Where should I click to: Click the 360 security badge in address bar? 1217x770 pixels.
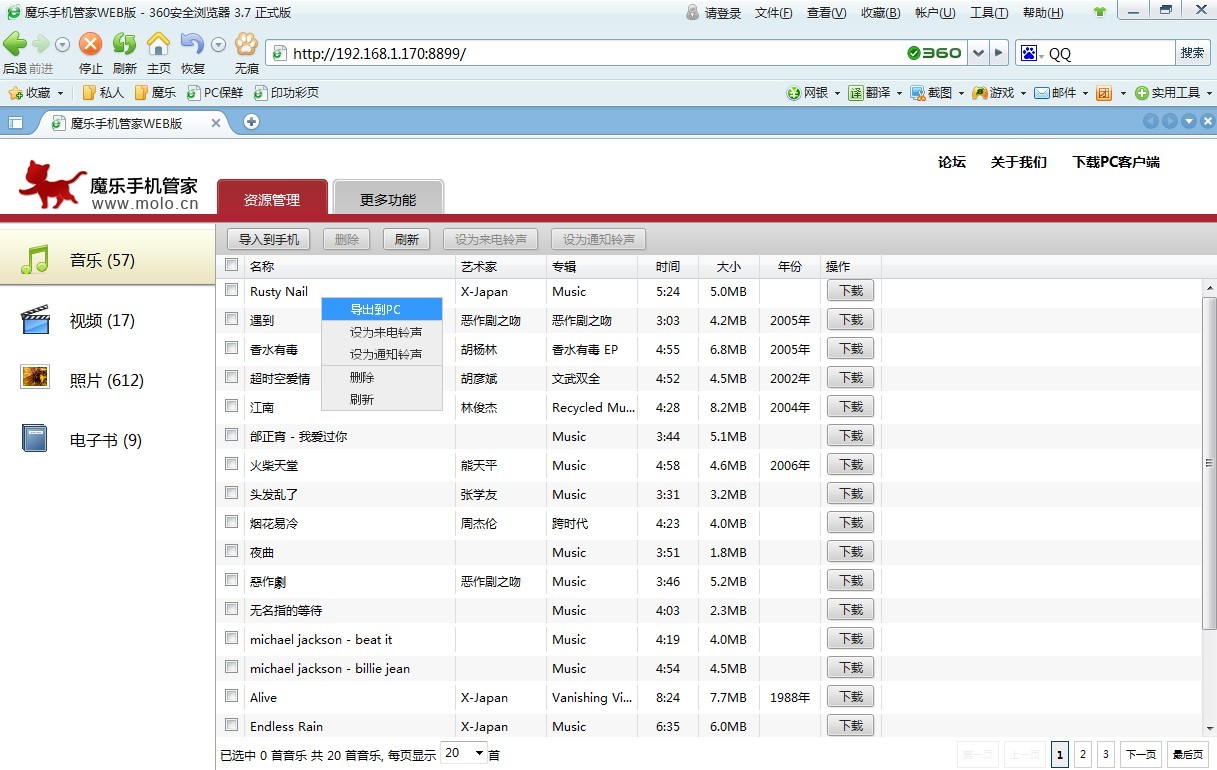[x=934, y=53]
